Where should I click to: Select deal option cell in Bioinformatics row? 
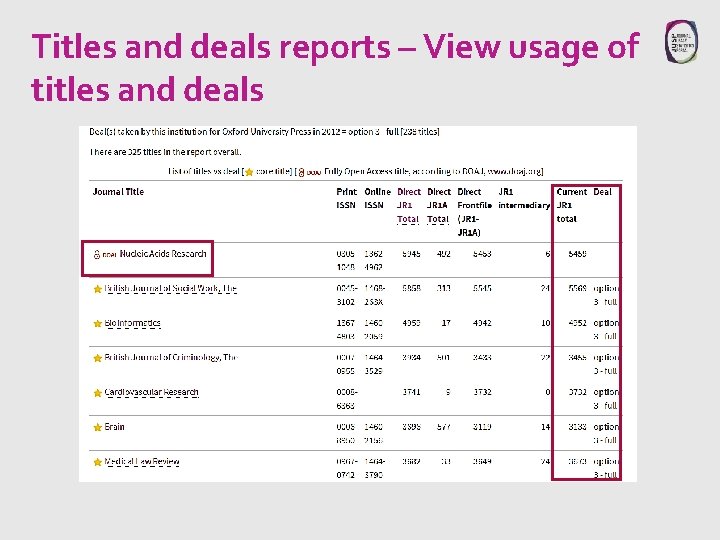[x=606, y=330]
